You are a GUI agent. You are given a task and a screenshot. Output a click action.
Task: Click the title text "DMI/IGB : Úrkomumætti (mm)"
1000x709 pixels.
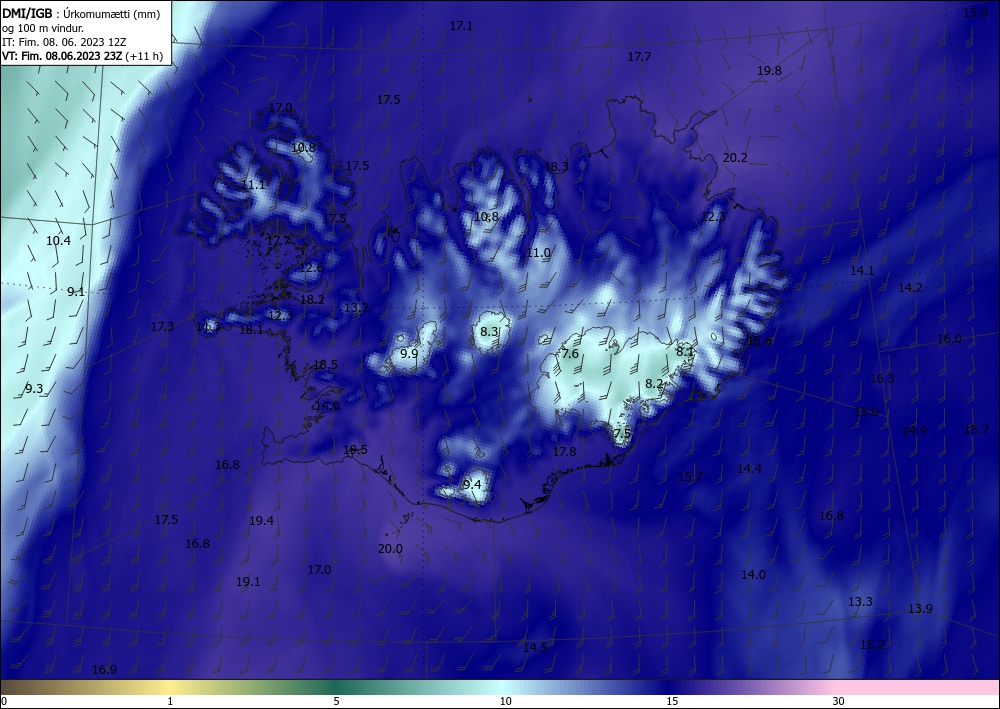coord(81,14)
